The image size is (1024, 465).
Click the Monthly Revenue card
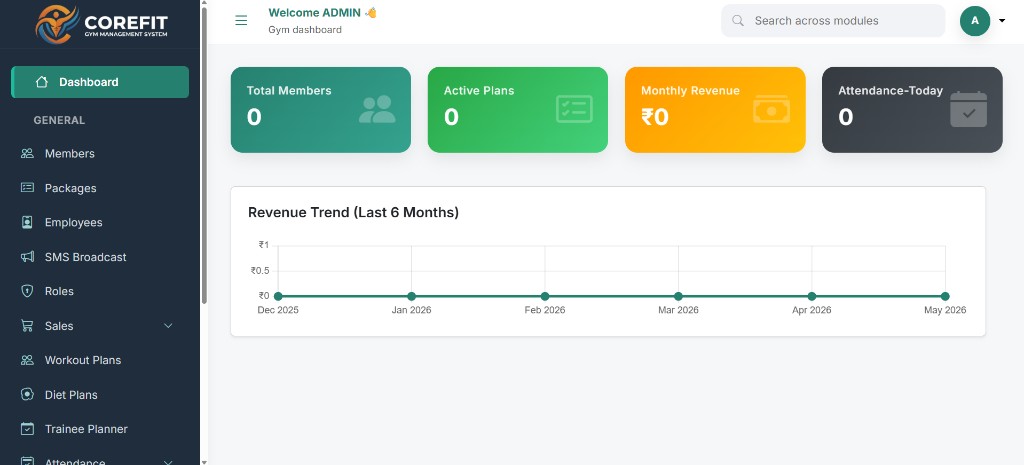coord(715,110)
